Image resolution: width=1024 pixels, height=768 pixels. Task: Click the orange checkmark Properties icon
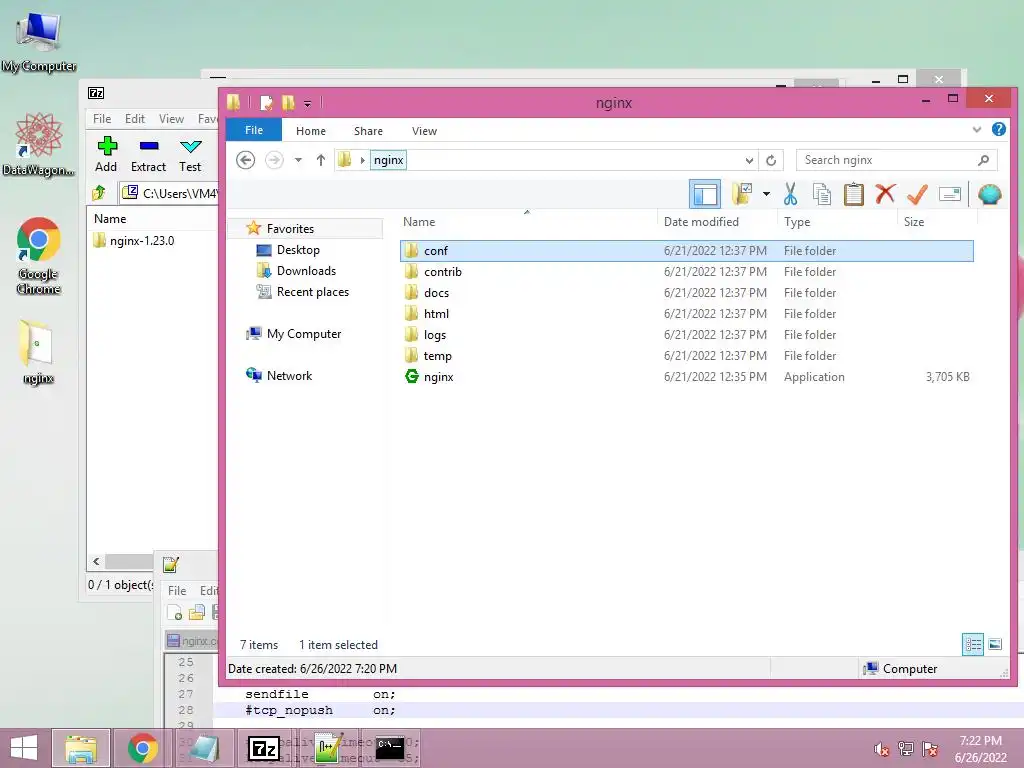point(917,194)
